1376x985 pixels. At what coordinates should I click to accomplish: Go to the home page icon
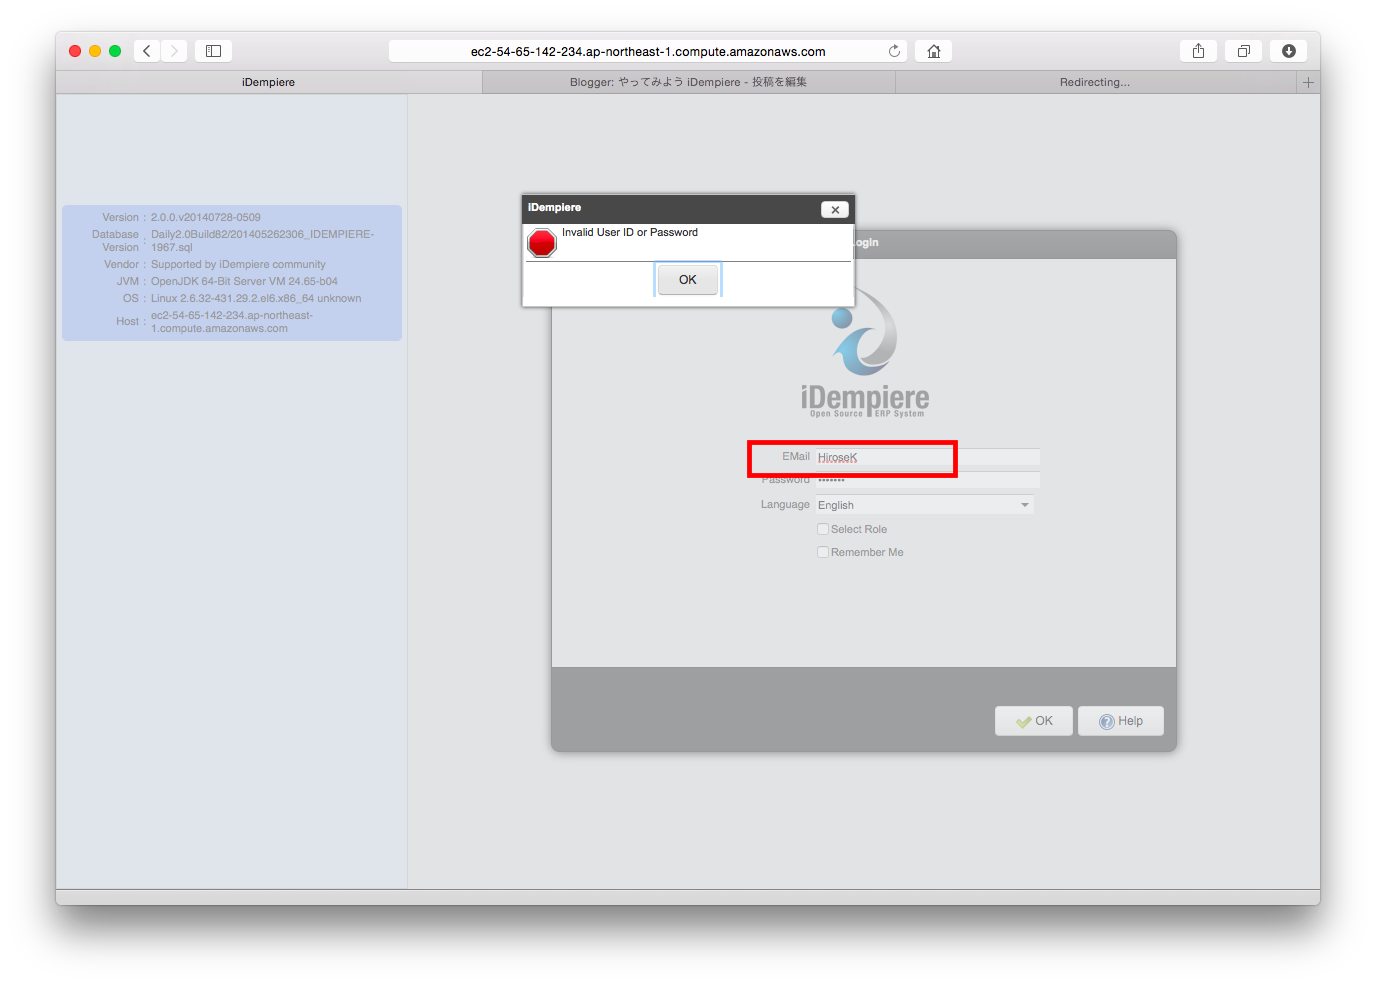click(x=933, y=51)
